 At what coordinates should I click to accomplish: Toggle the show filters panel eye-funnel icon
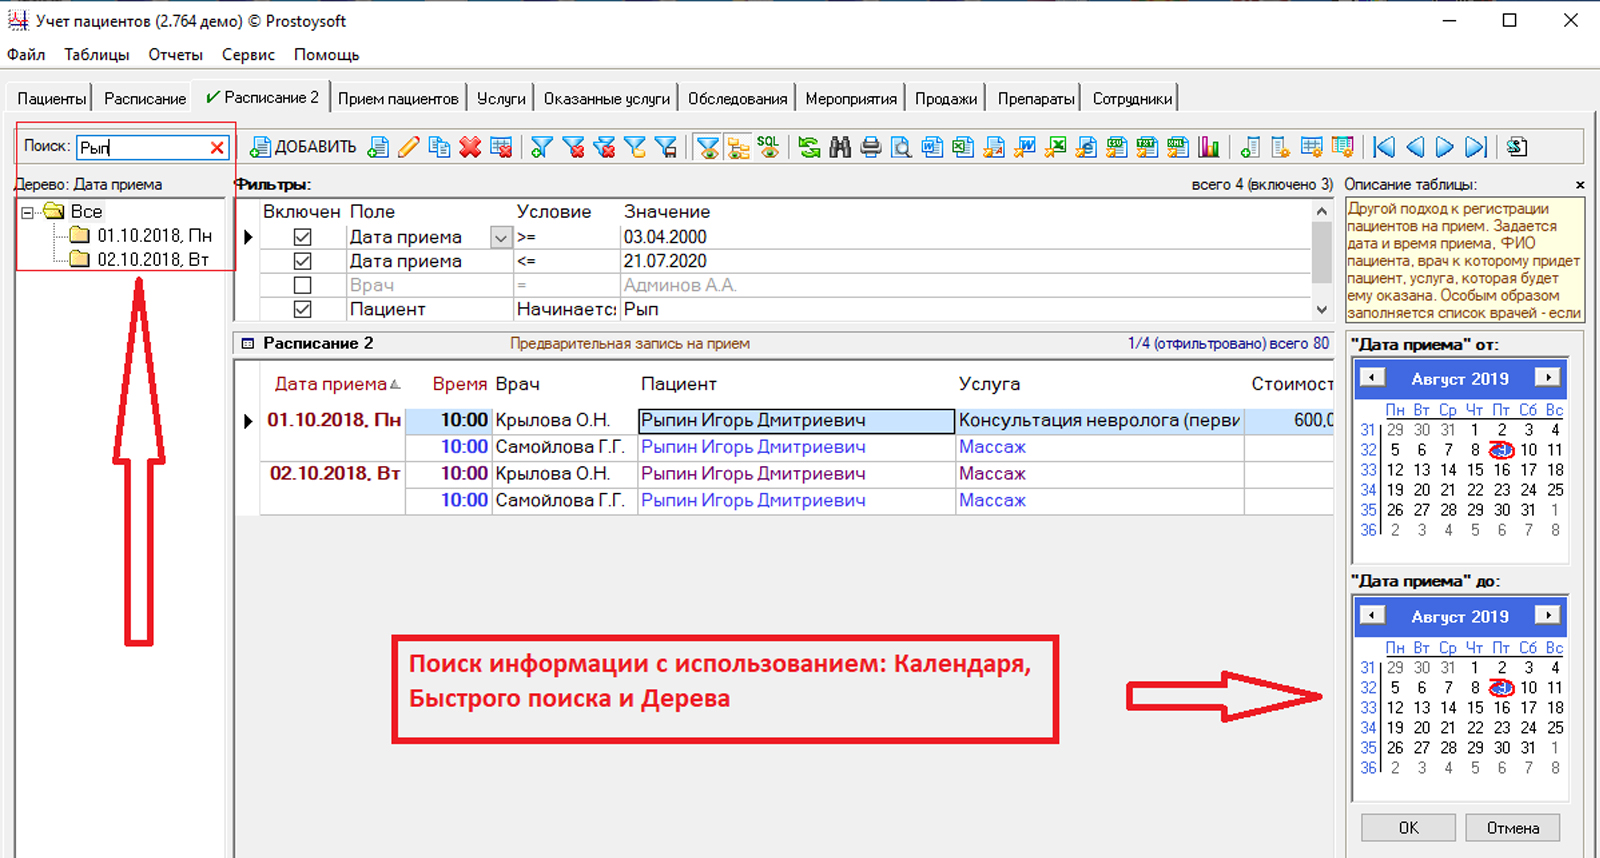pos(708,147)
